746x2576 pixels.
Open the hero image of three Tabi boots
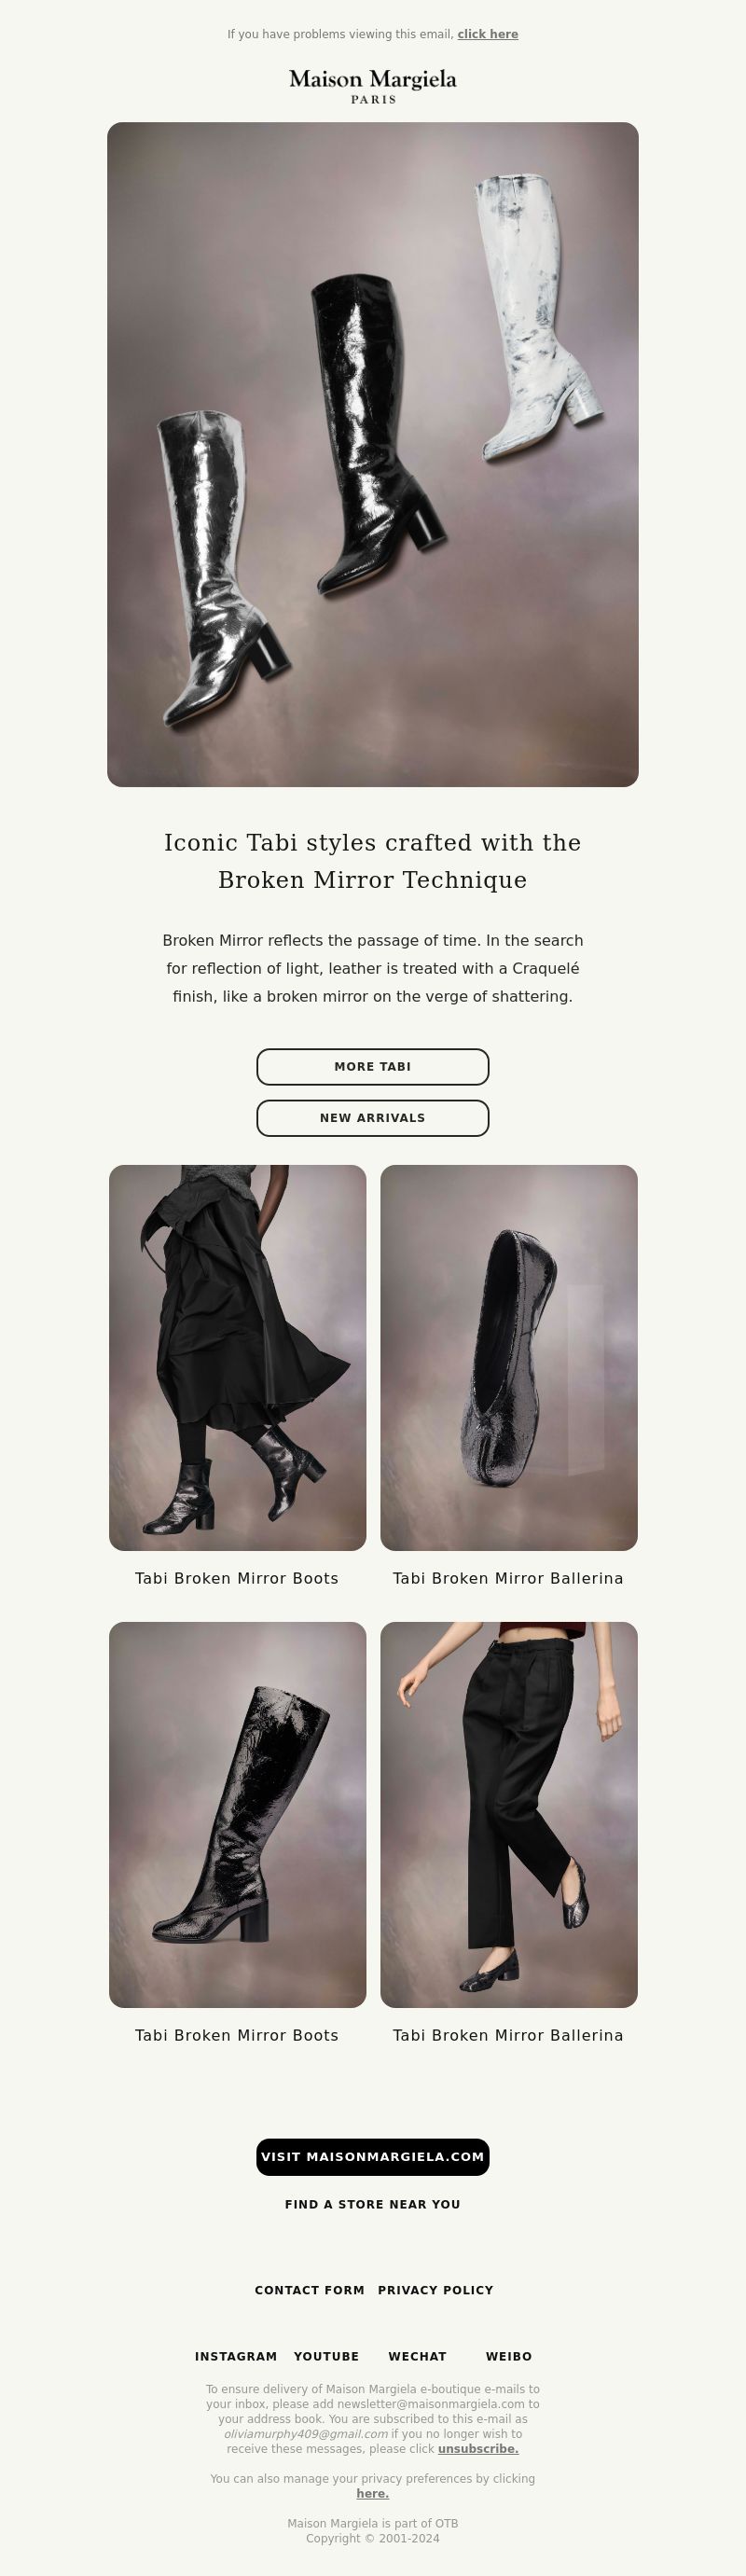tap(373, 454)
